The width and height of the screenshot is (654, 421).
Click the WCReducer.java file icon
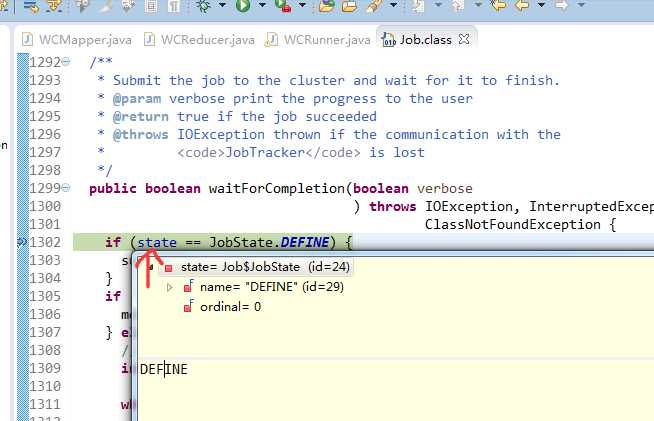(149, 40)
